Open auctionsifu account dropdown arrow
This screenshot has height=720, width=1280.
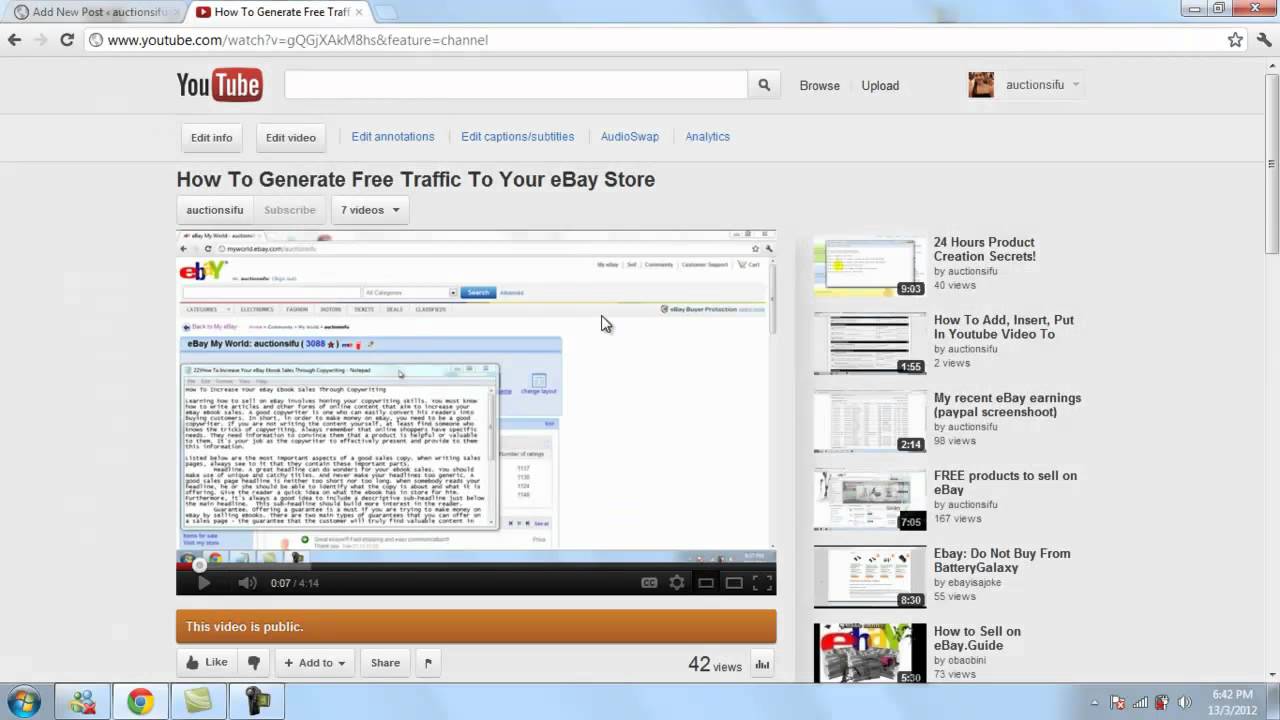pyautogui.click(x=1076, y=85)
